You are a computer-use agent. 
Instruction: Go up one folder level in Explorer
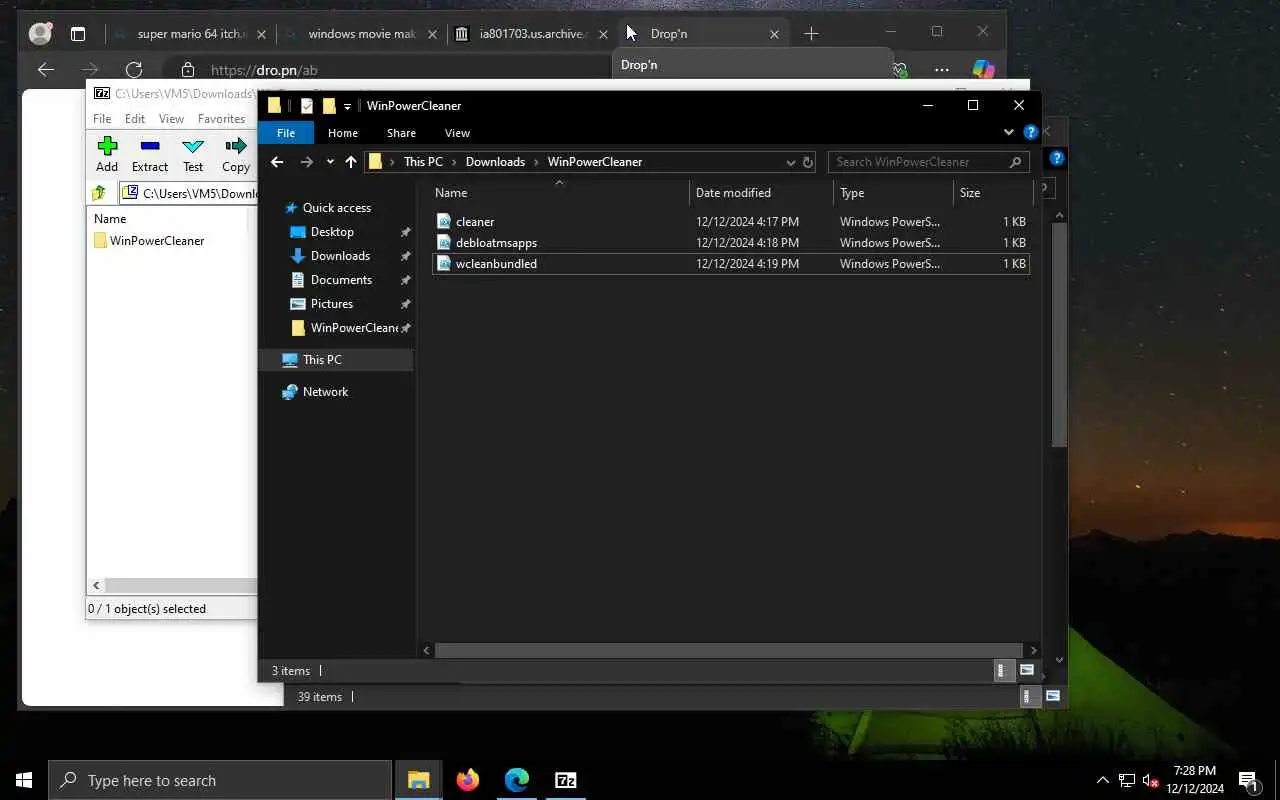351,162
